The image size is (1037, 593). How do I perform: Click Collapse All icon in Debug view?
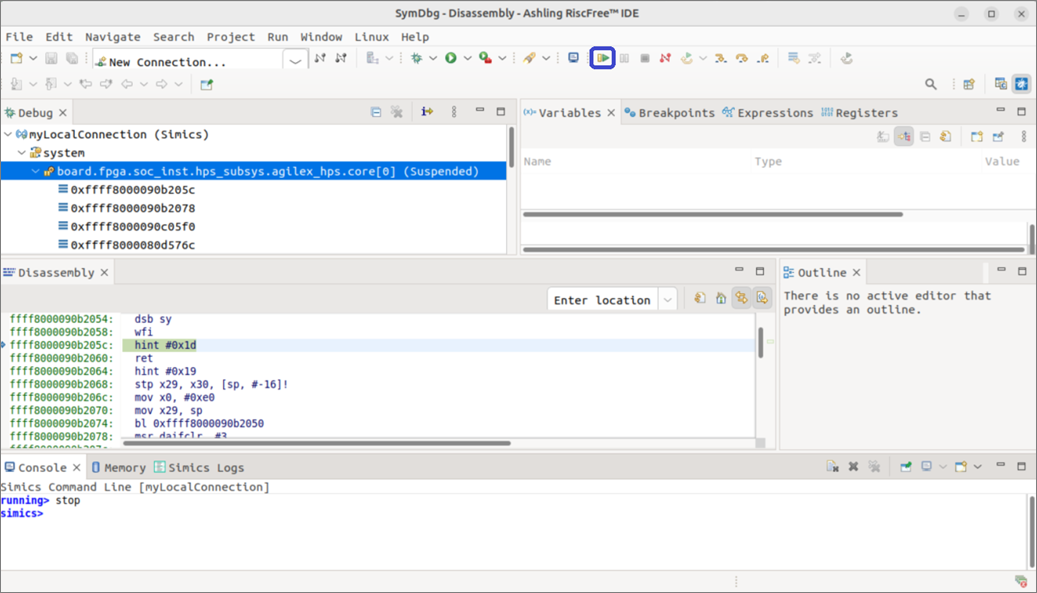[376, 113]
